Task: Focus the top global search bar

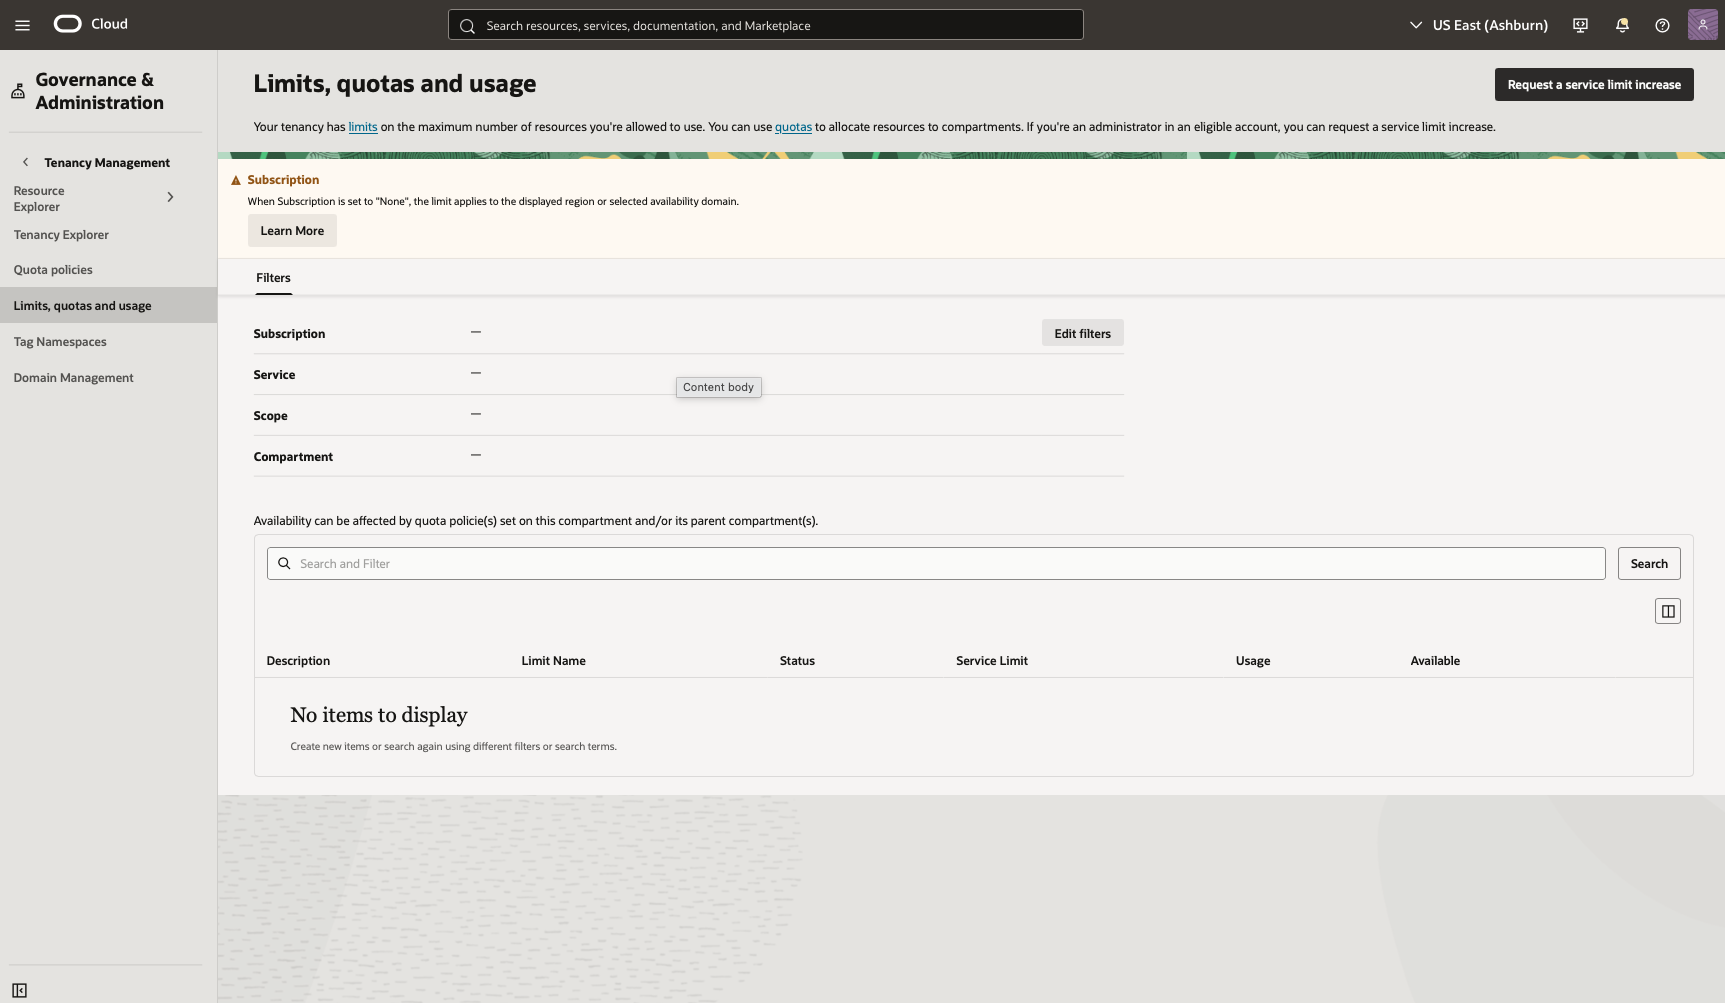Action: click(765, 25)
